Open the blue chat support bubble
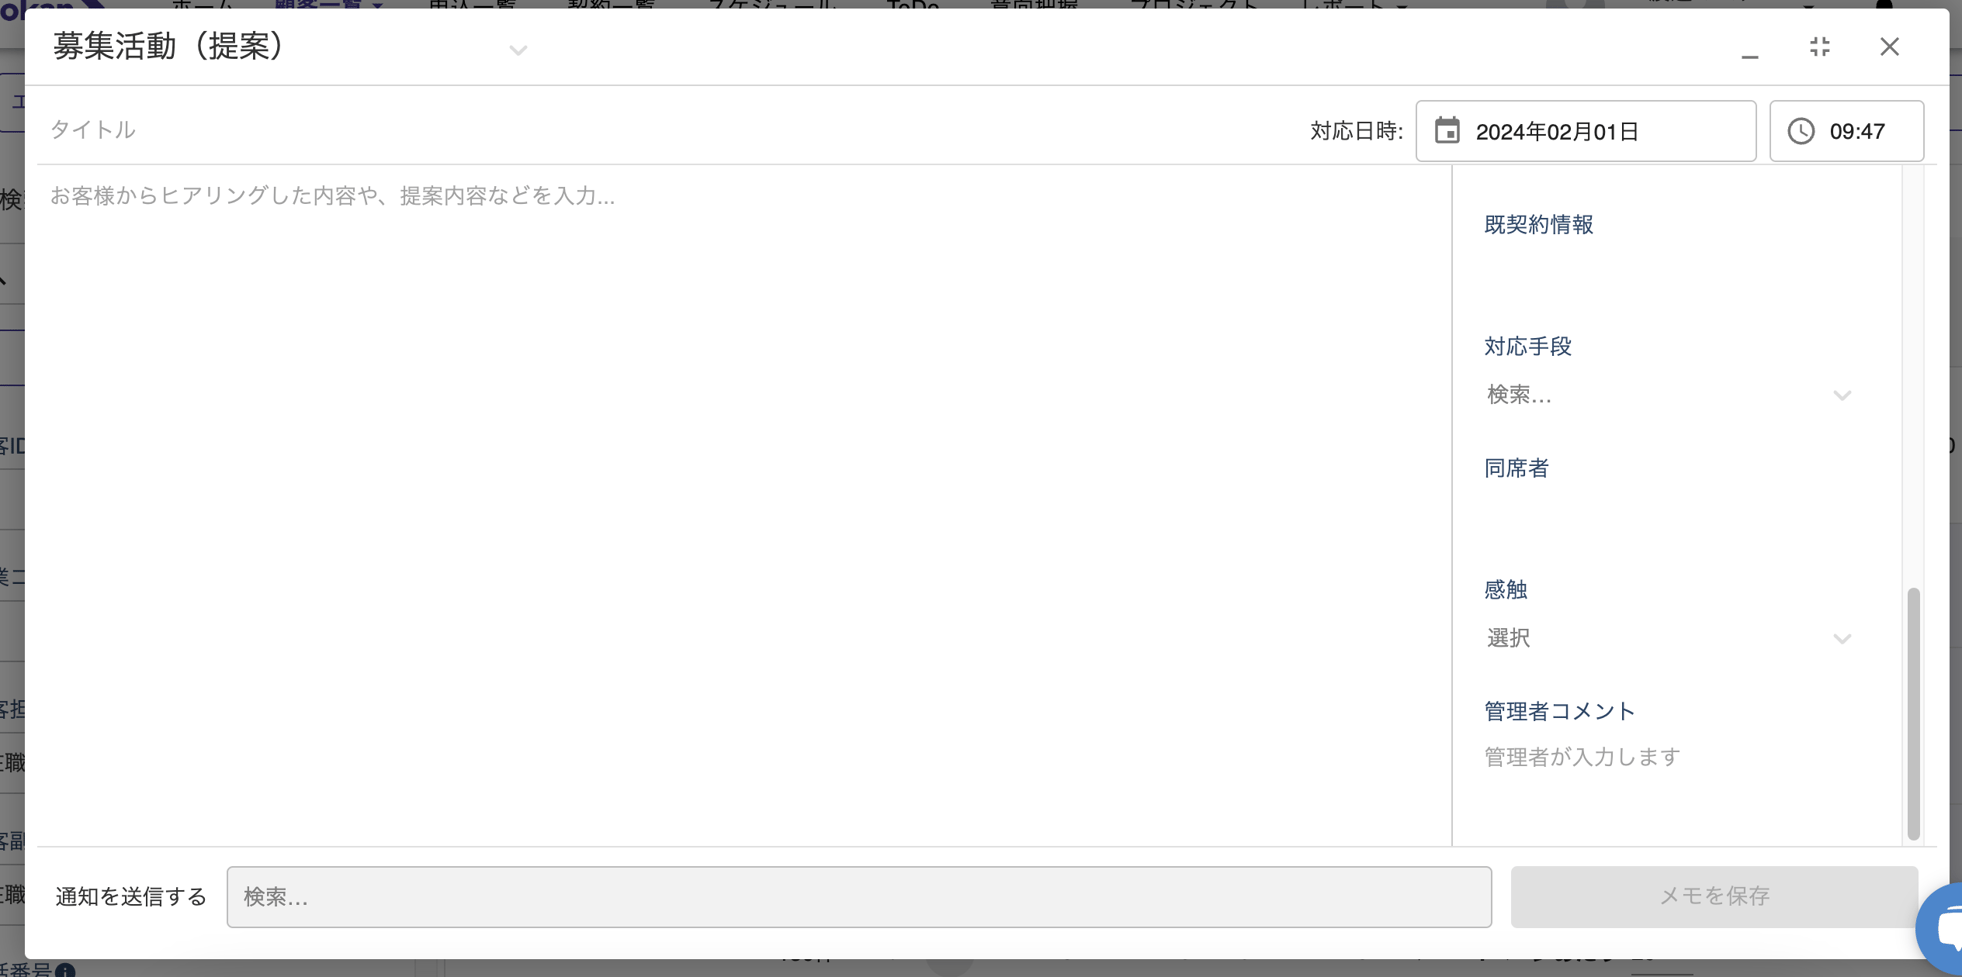 1944,928
